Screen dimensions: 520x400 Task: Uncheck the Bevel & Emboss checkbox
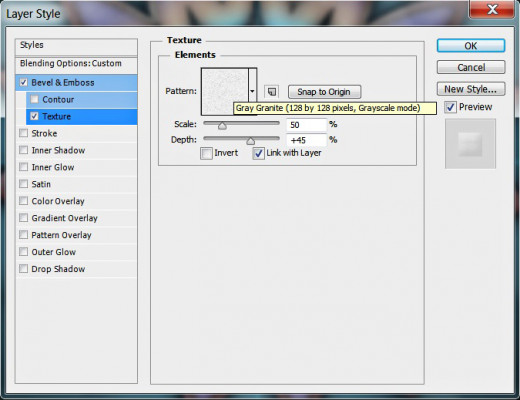(x=23, y=82)
